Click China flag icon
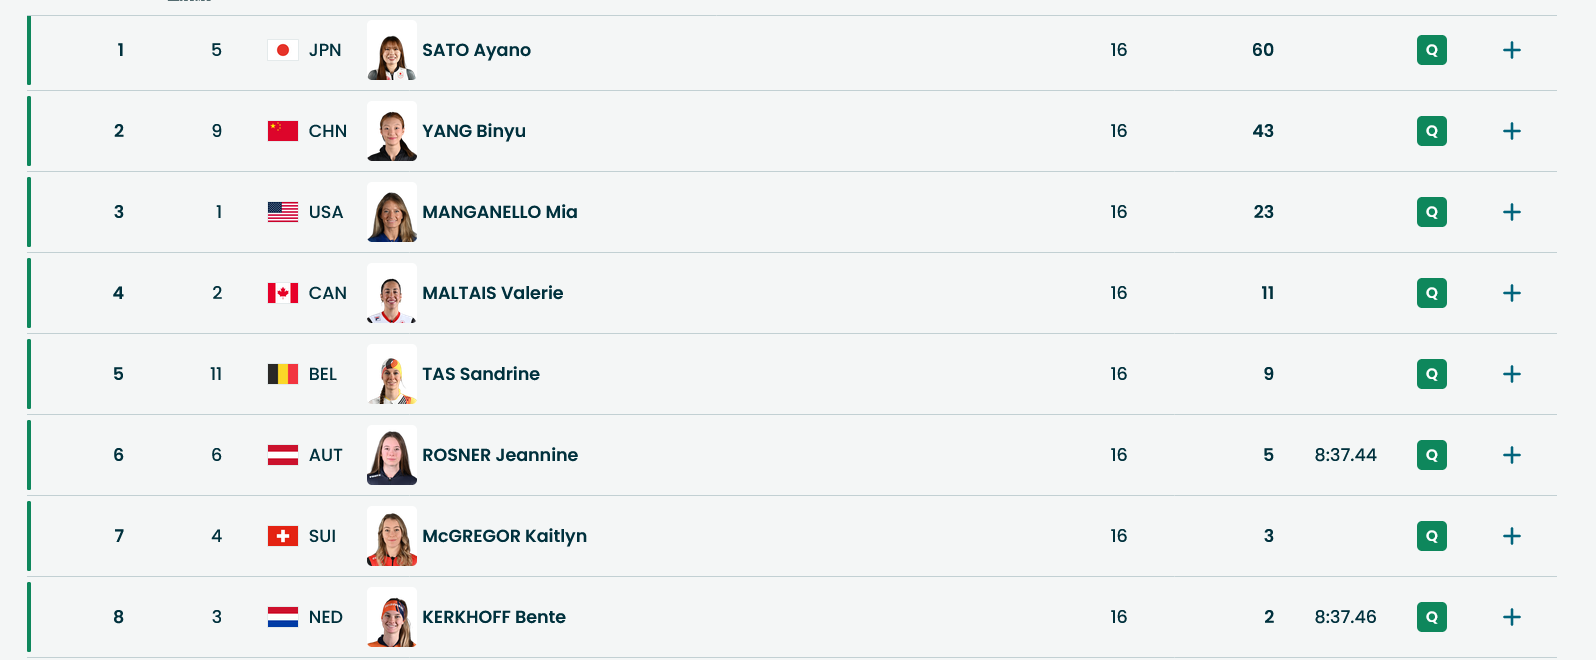The height and width of the screenshot is (660, 1596). click(x=283, y=131)
